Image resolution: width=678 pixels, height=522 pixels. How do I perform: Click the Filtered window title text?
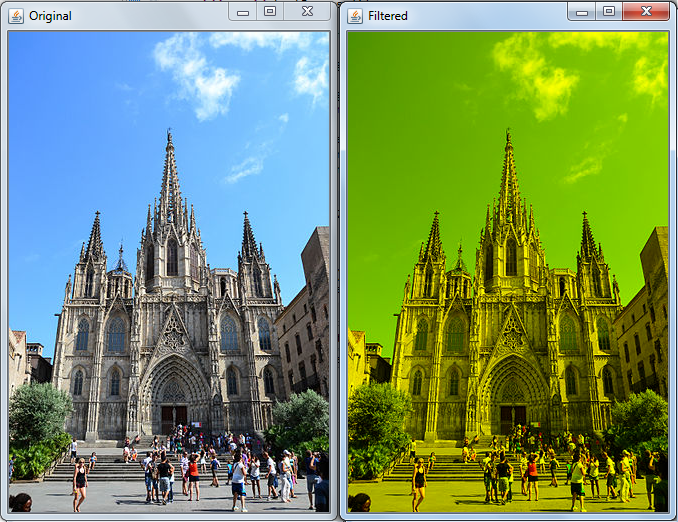pyautogui.click(x=388, y=16)
